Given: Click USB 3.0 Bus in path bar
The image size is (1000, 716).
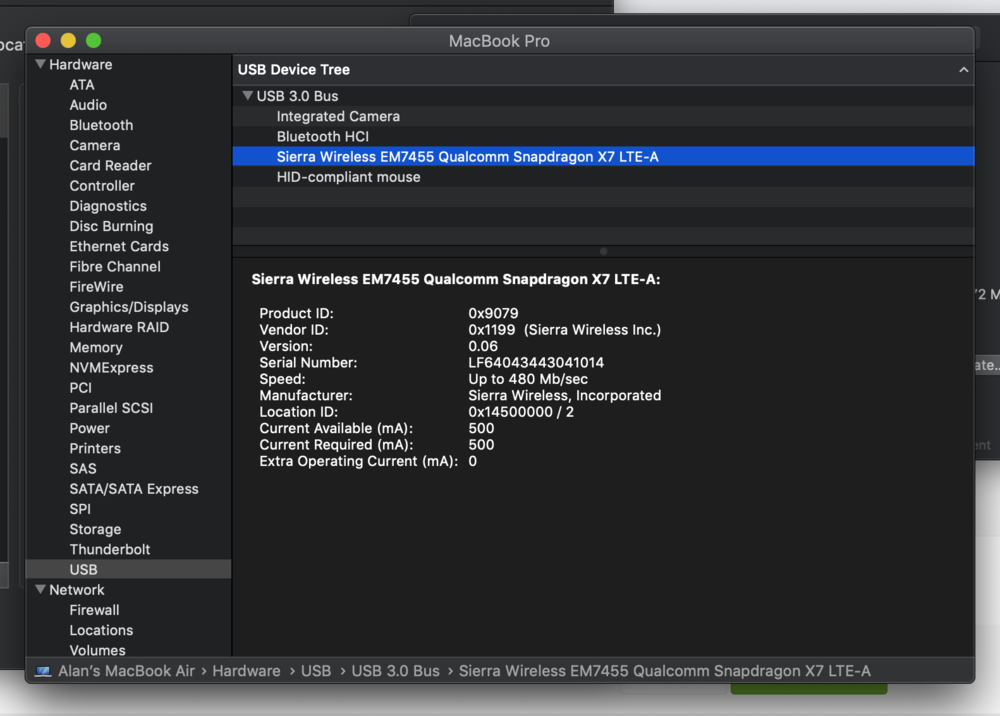Looking at the screenshot, I should click(x=395, y=671).
